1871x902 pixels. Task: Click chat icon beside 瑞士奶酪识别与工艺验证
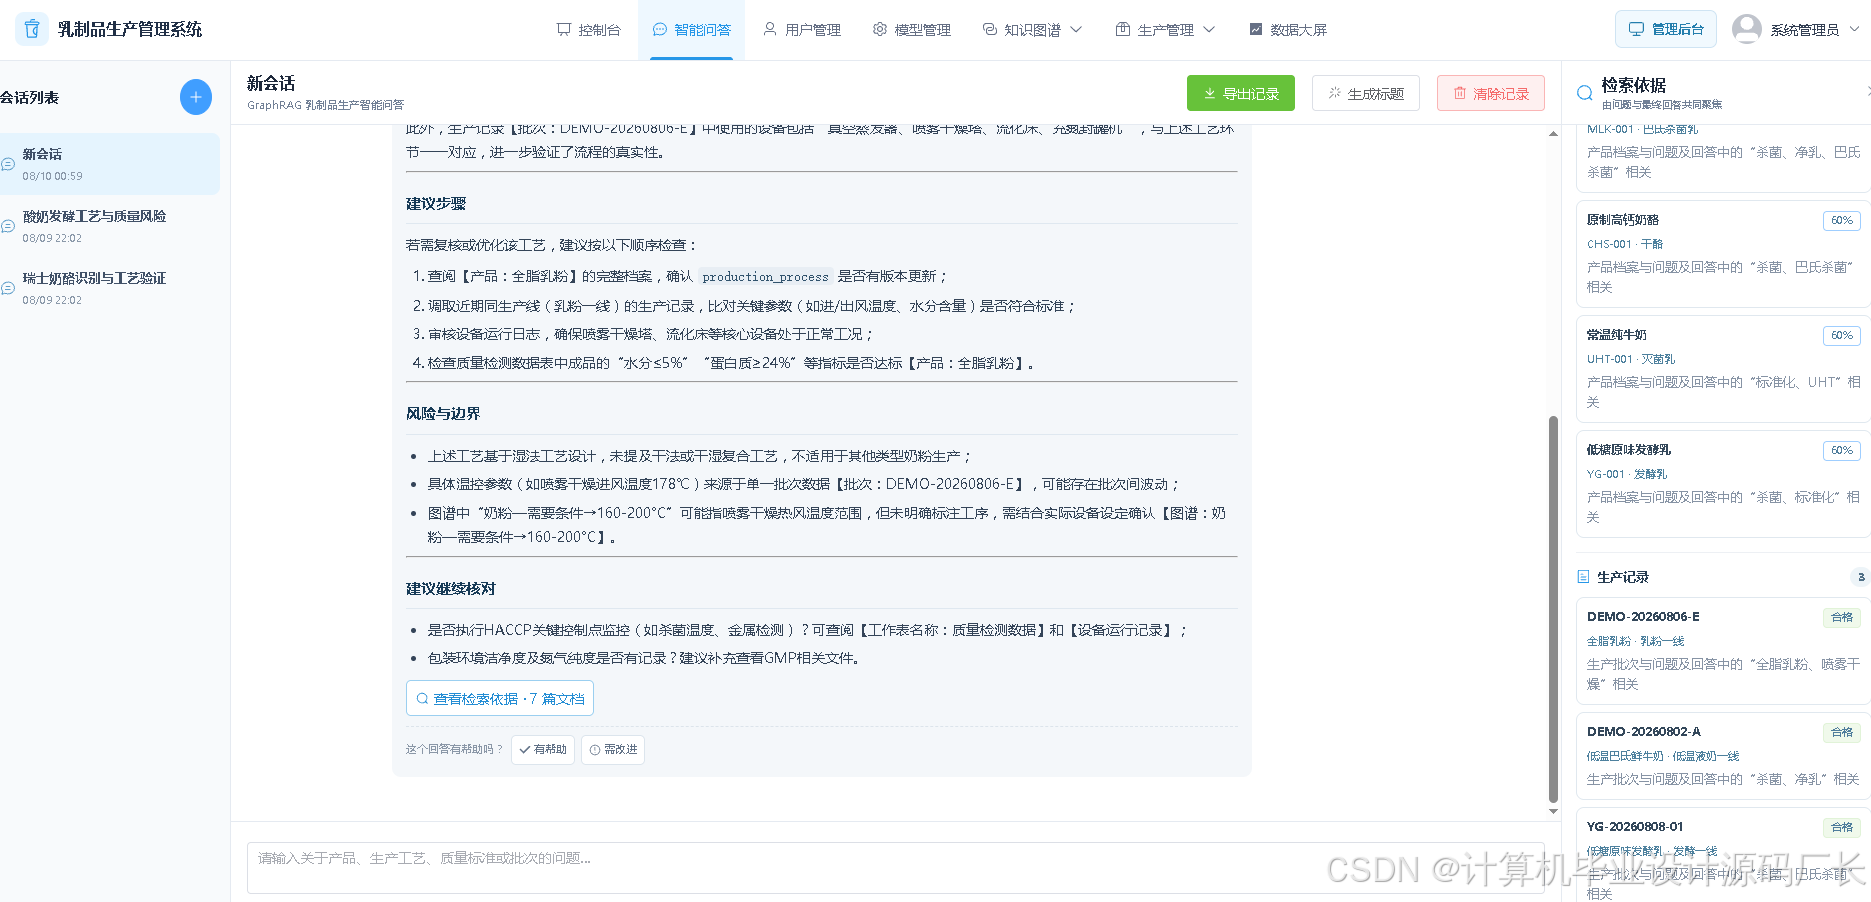pos(8,288)
